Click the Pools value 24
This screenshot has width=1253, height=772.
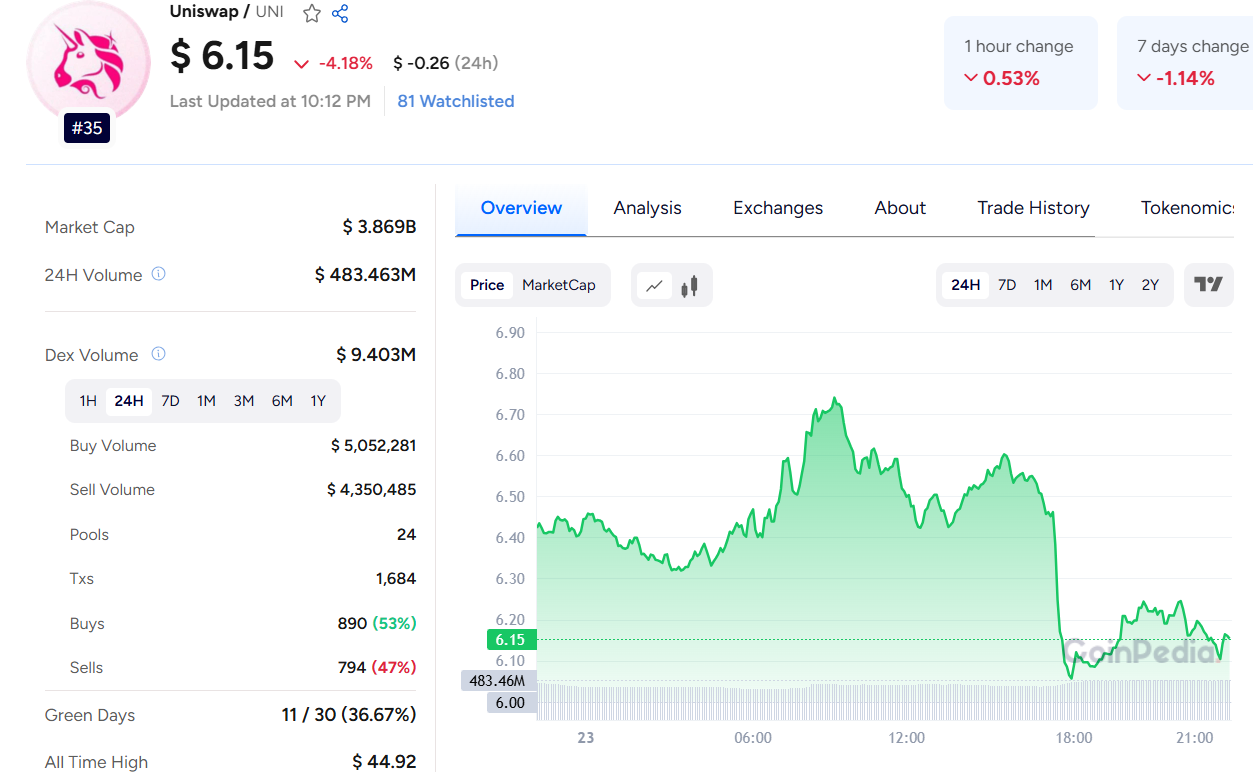point(406,534)
